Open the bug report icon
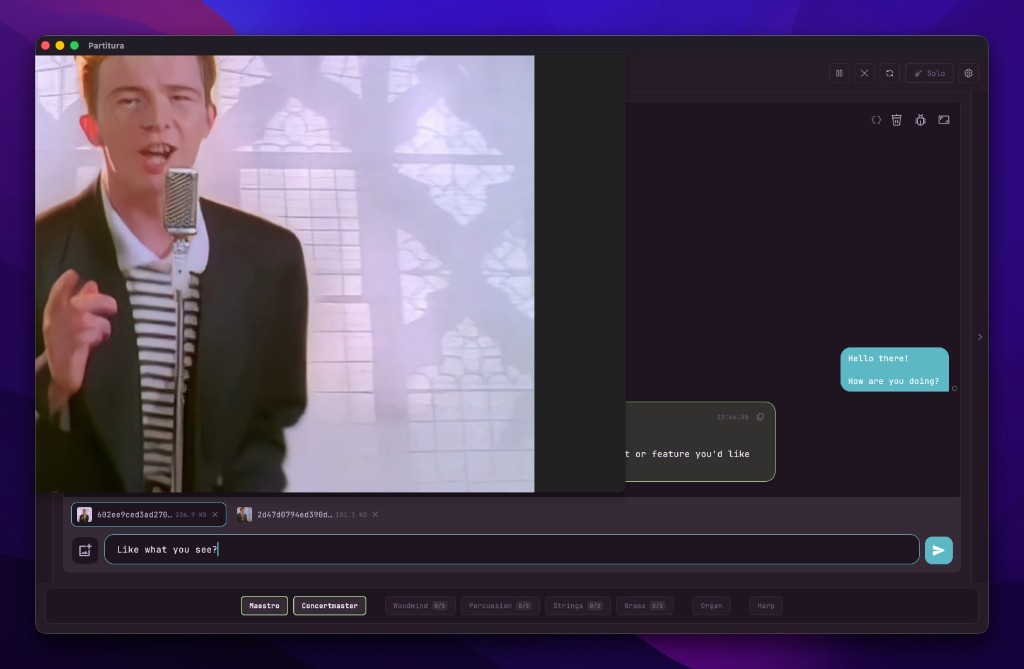The image size is (1024, 669). [920, 119]
